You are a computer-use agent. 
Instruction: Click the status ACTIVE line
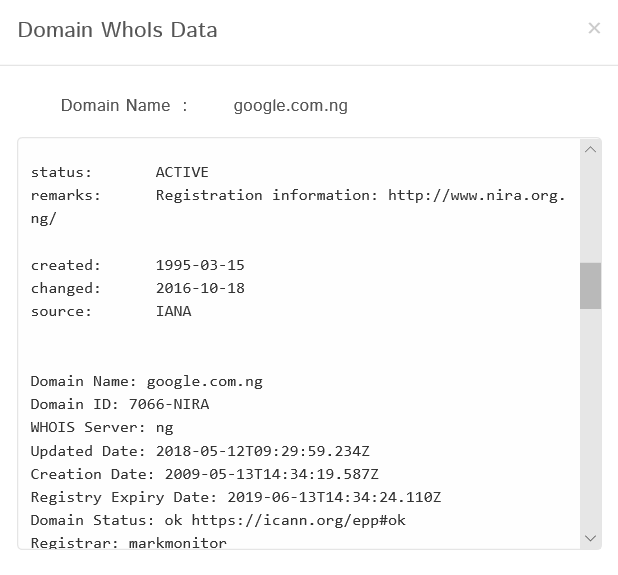click(x=120, y=172)
